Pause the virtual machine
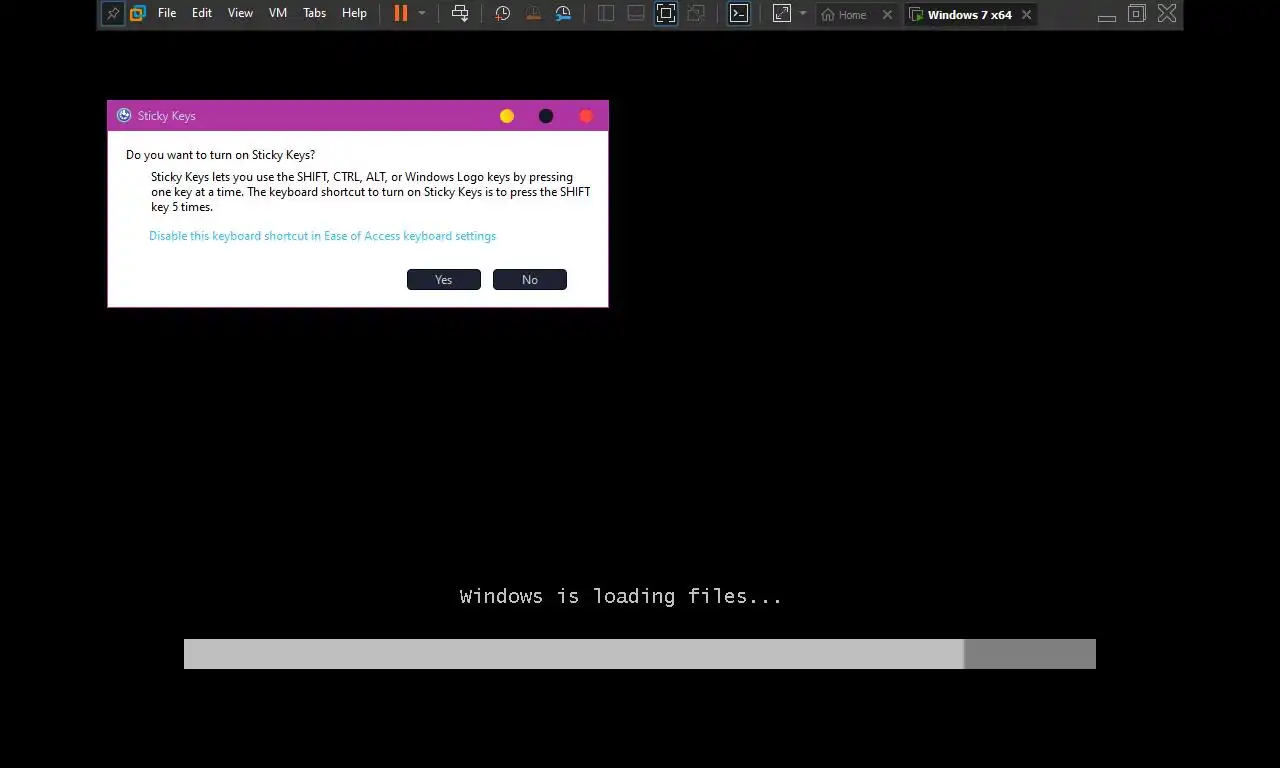The image size is (1280, 768). (x=400, y=14)
